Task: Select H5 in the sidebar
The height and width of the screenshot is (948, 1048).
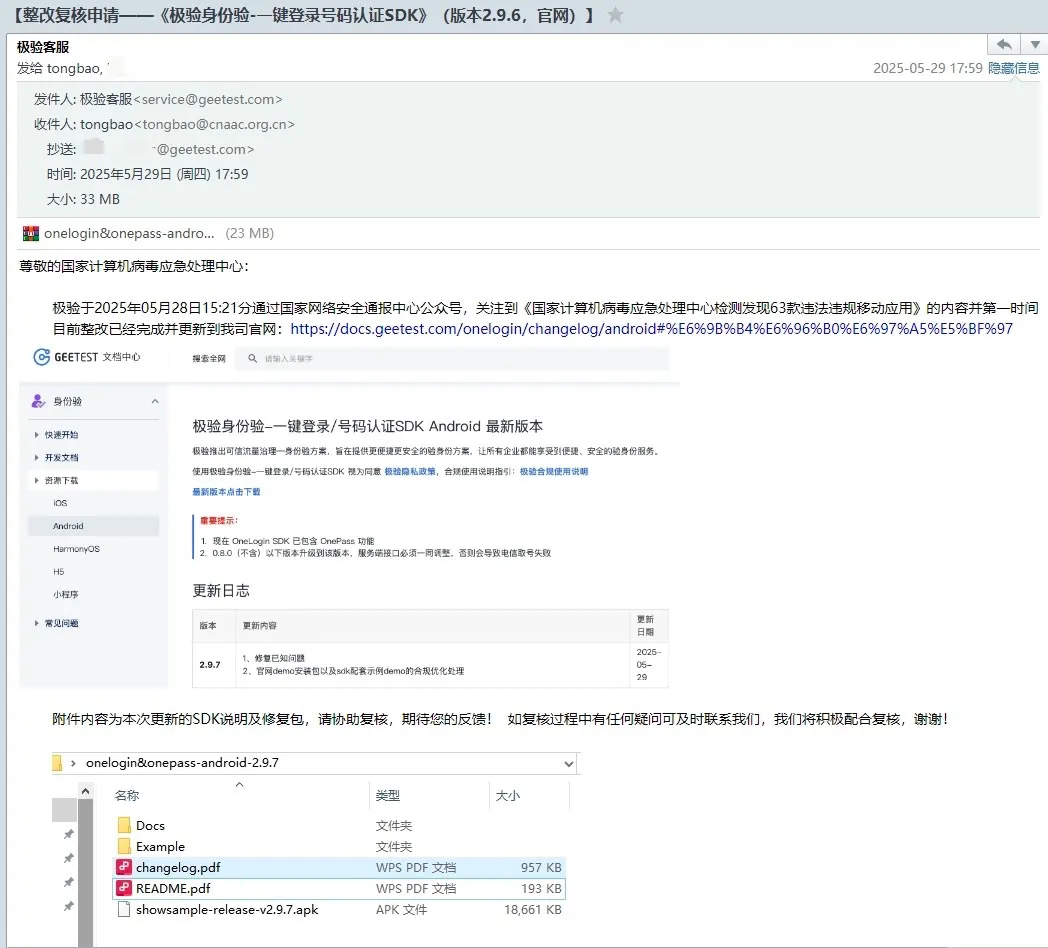Action: point(59,572)
